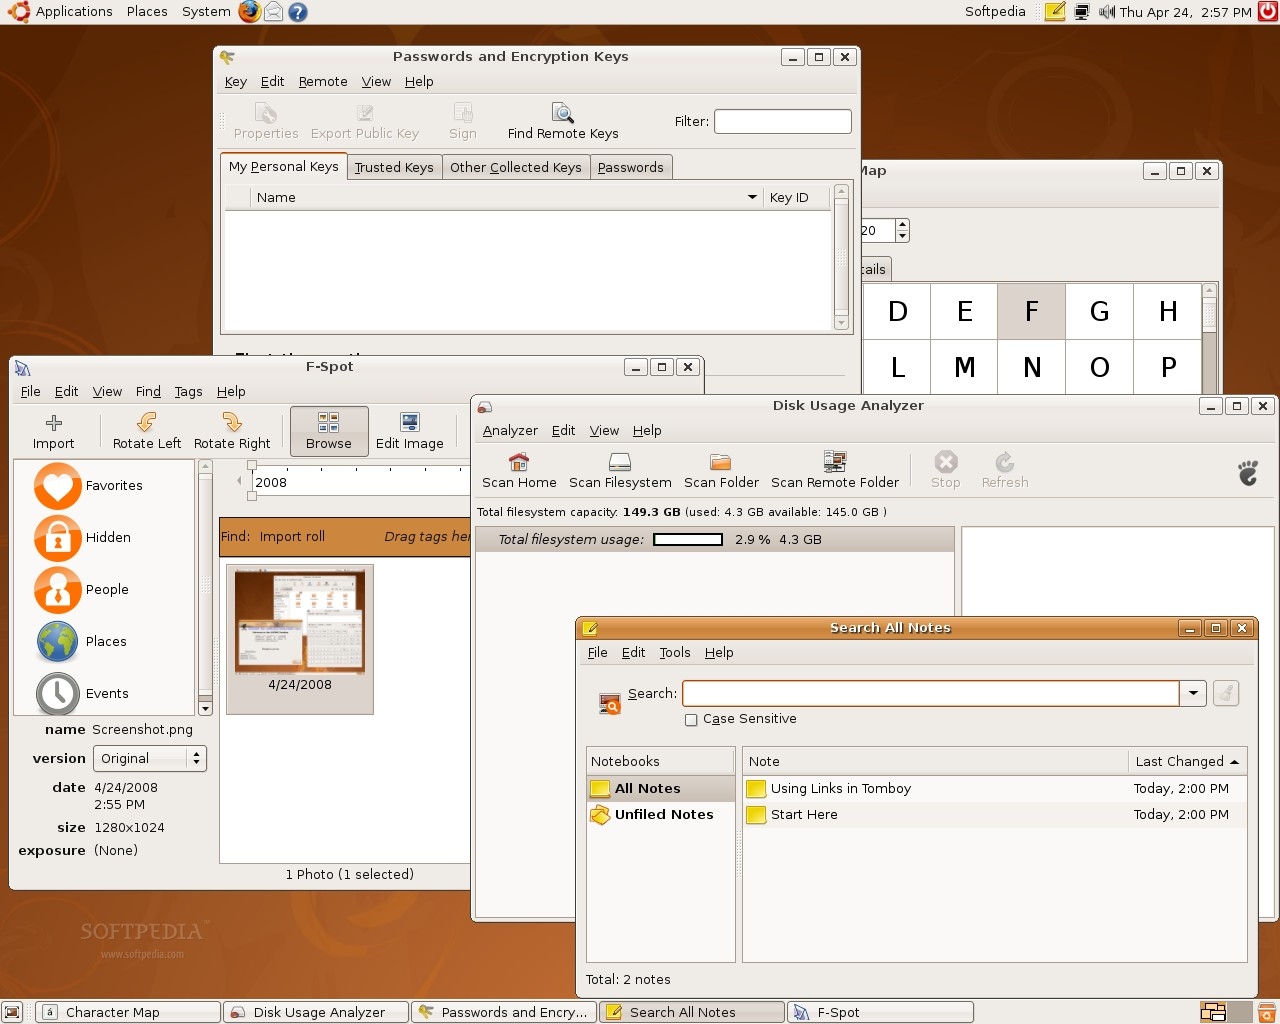Screen dimensions: 1280x1024
Task: Click the volume icon in the top panel
Action: (x=1106, y=12)
